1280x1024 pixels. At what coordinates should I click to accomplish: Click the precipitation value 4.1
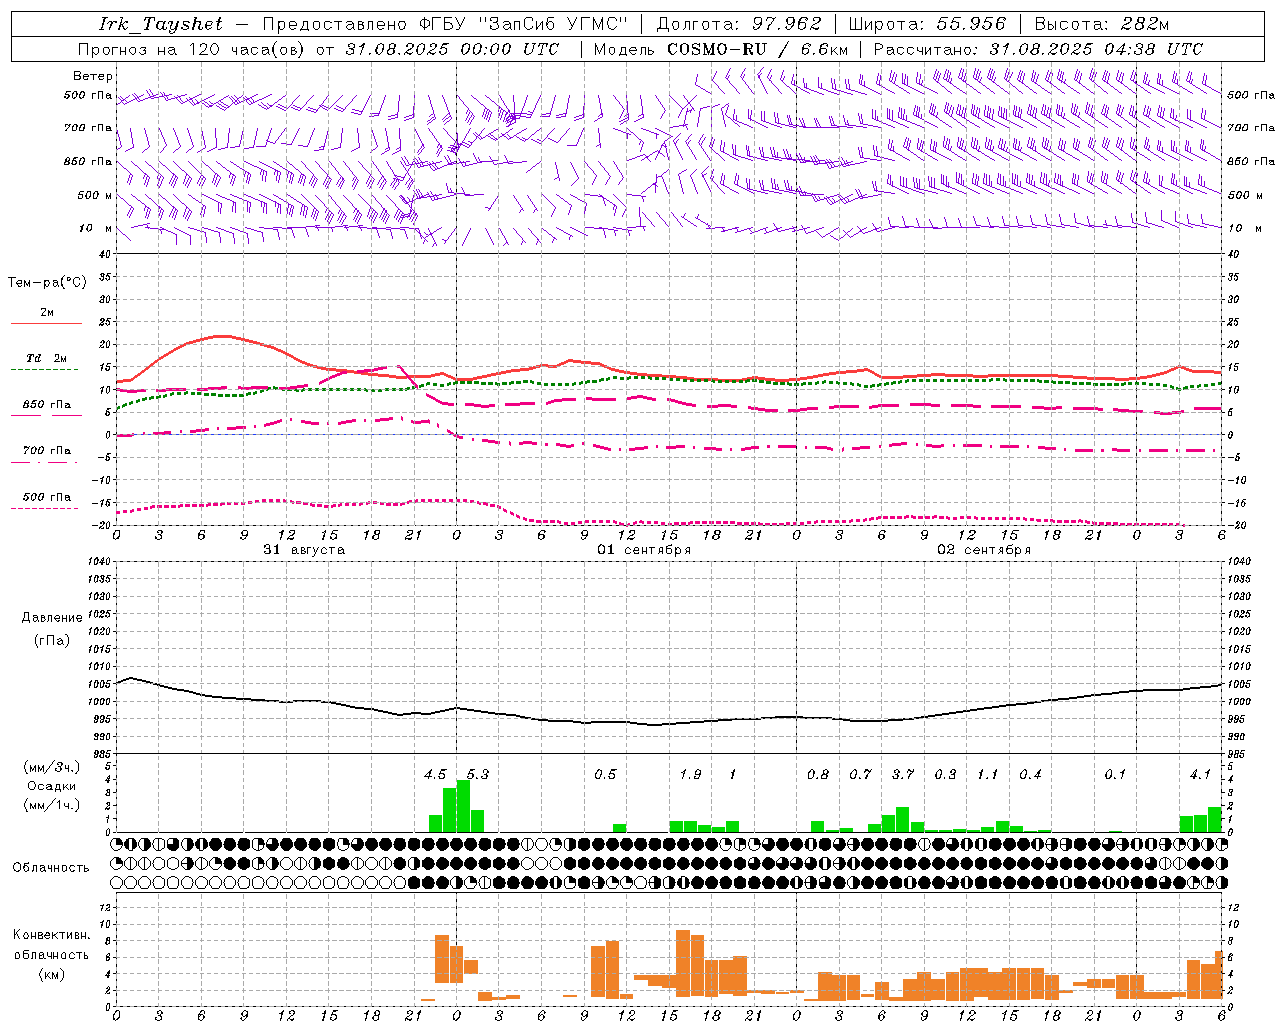click(x=1200, y=775)
